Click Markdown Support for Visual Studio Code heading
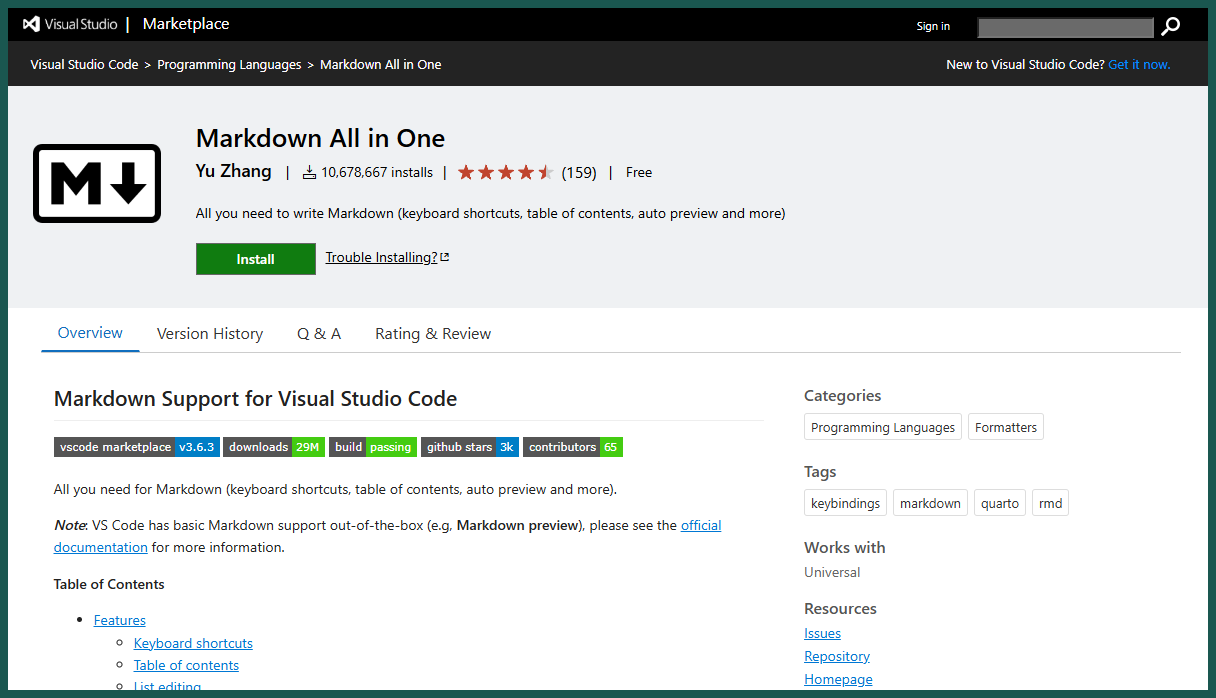1216x698 pixels. pos(255,399)
